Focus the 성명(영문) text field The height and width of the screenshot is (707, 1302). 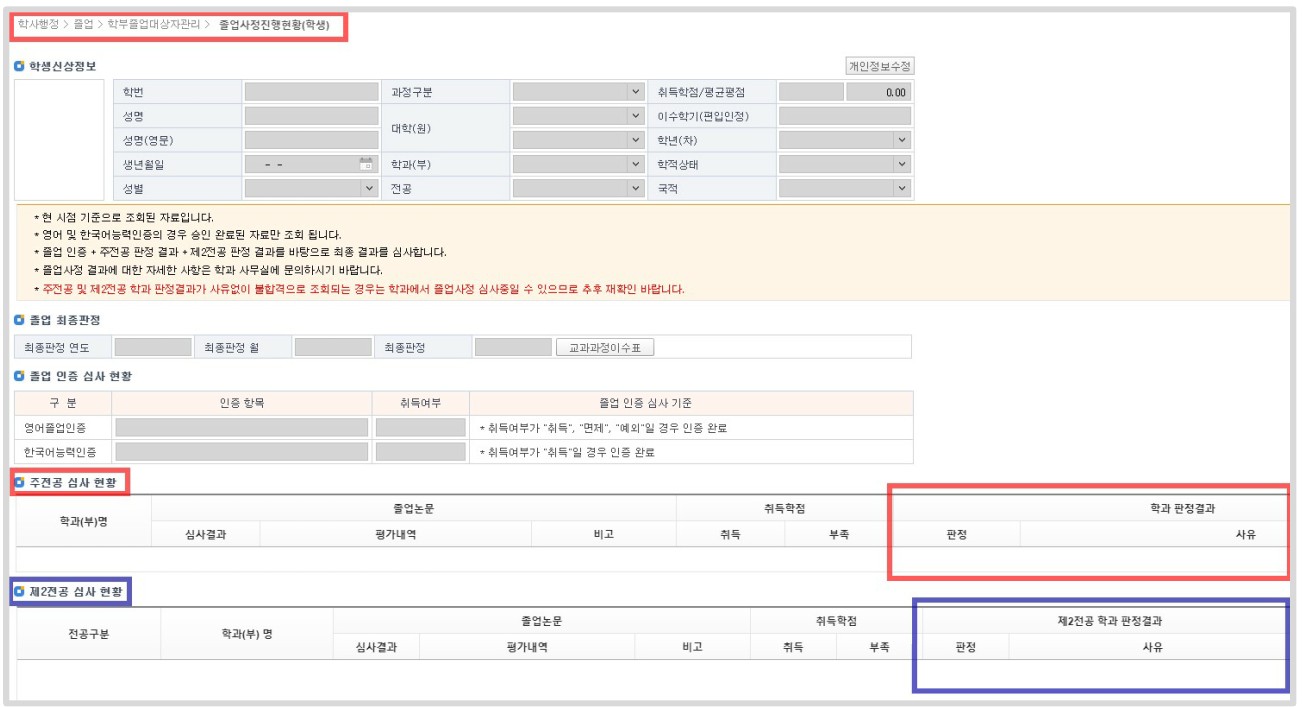pos(311,140)
